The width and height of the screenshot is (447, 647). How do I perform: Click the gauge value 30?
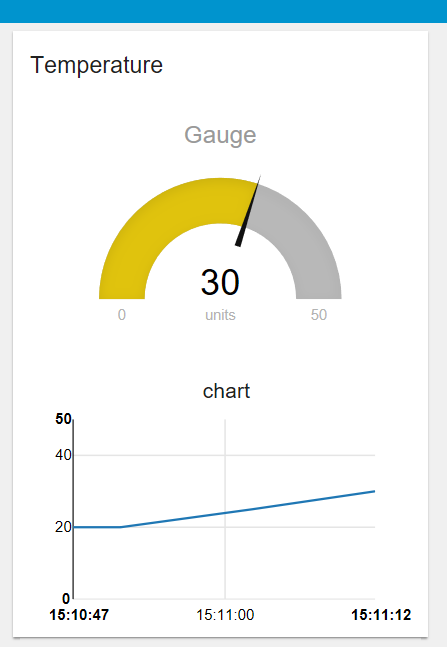point(220,282)
